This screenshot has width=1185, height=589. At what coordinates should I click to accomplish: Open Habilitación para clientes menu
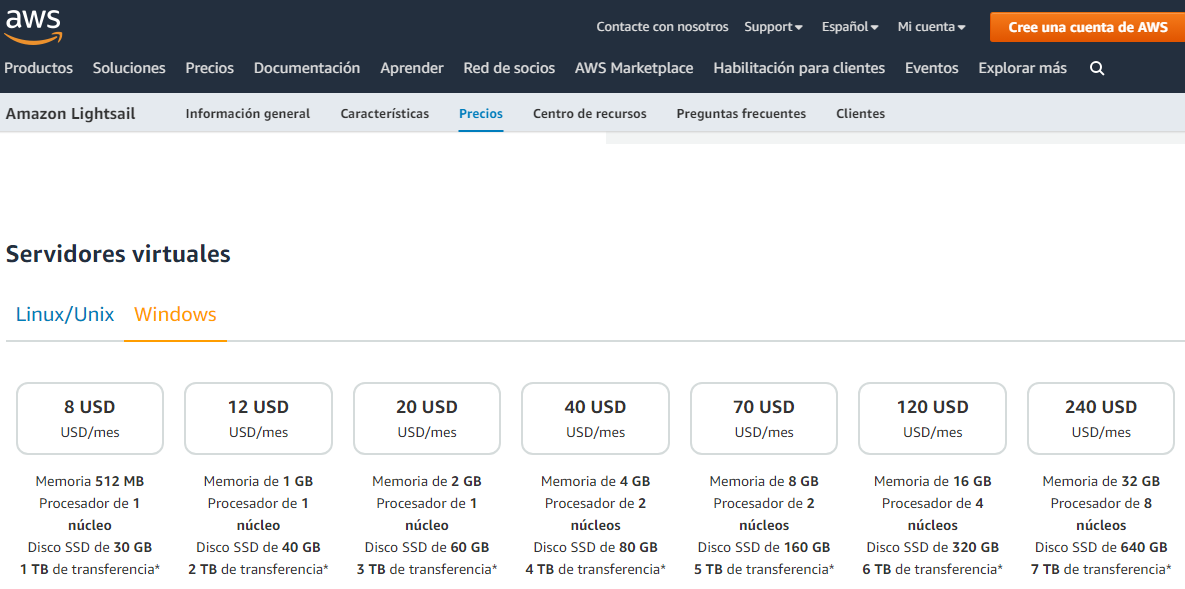[x=799, y=68]
